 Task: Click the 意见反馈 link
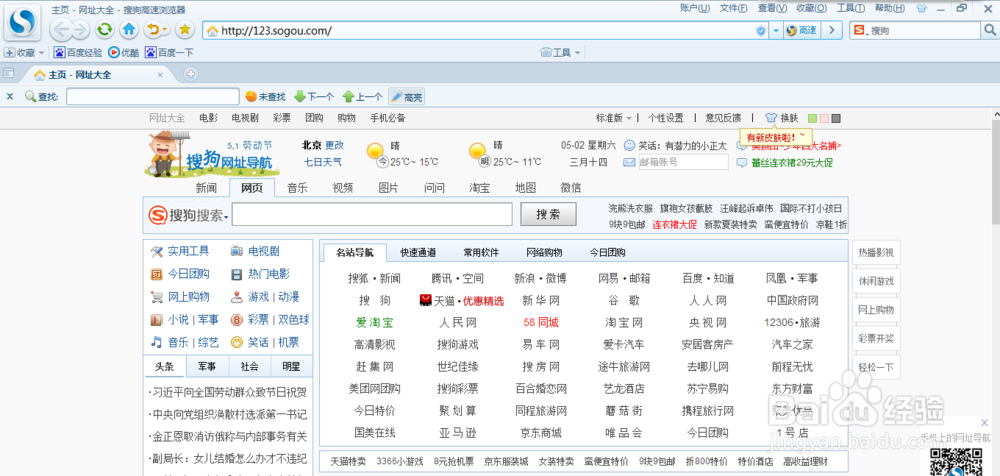723,118
